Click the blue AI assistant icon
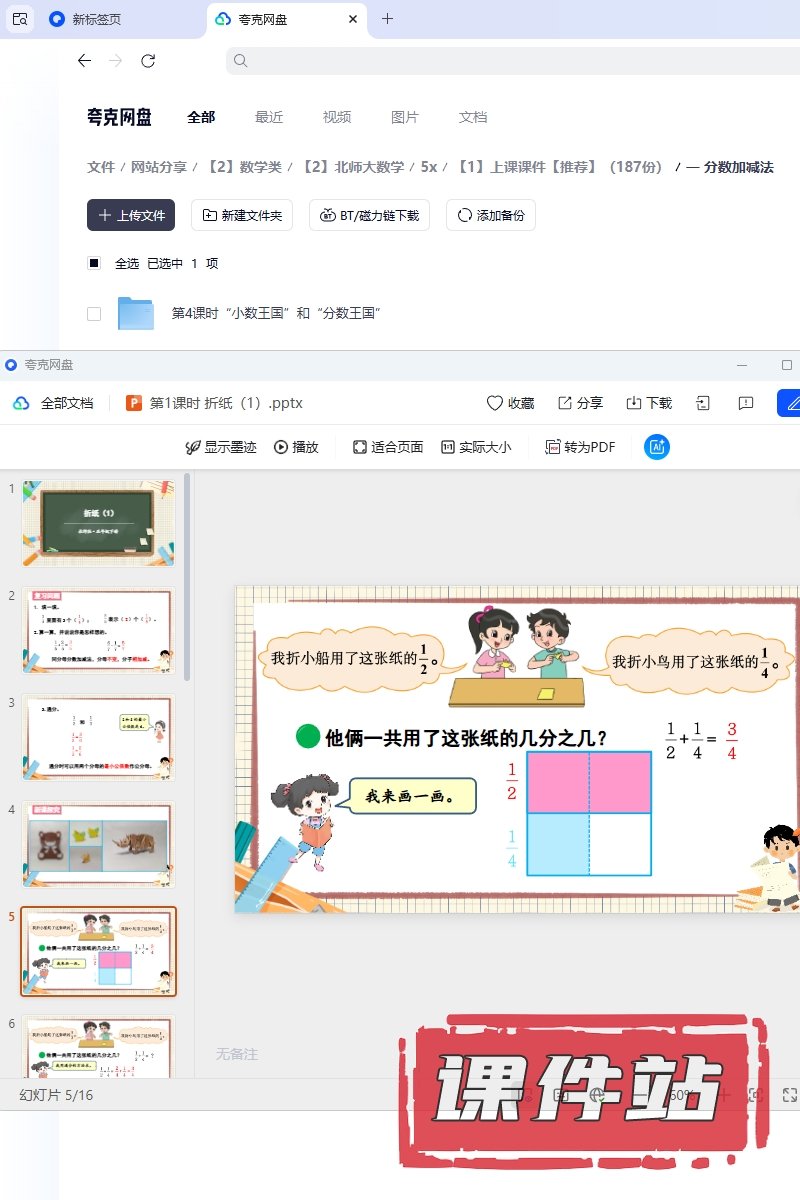Image resolution: width=800 pixels, height=1200 pixels. (x=657, y=447)
